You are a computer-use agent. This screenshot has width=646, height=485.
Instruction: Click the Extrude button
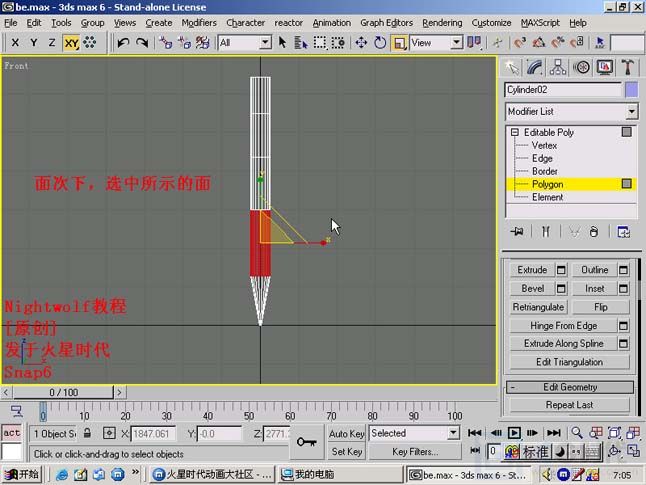tap(532, 270)
